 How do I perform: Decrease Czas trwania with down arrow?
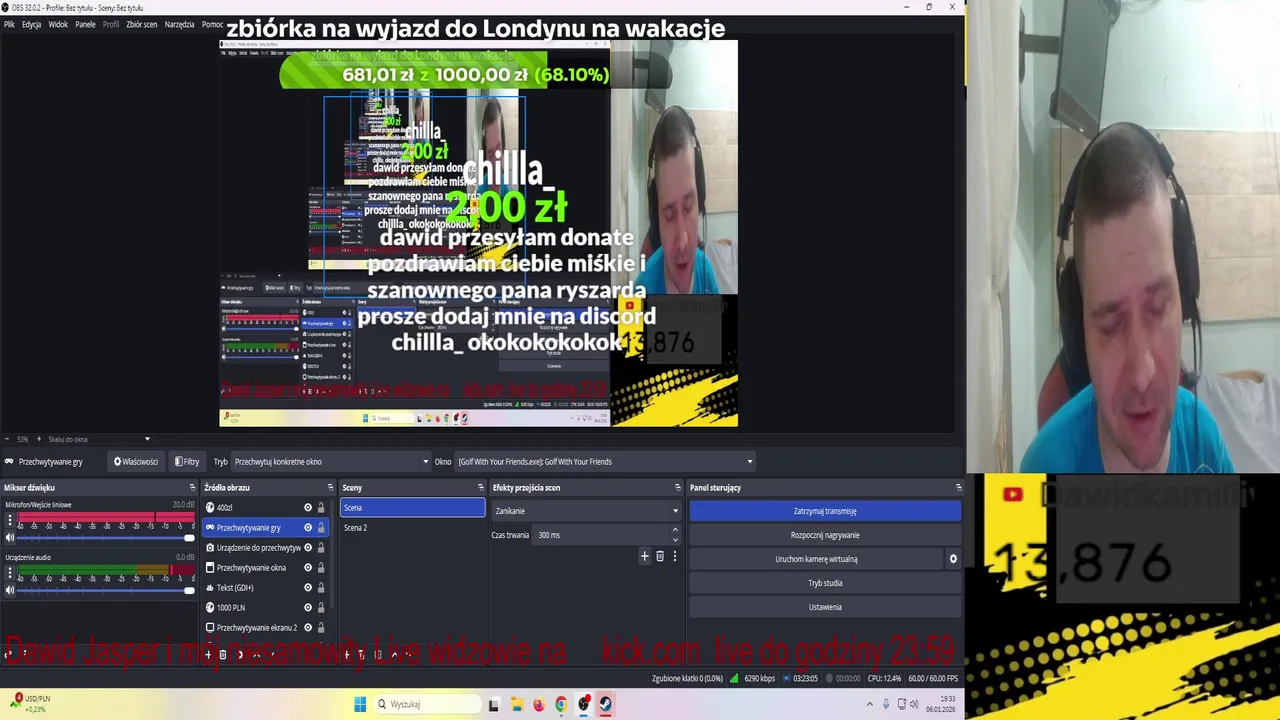click(676, 540)
